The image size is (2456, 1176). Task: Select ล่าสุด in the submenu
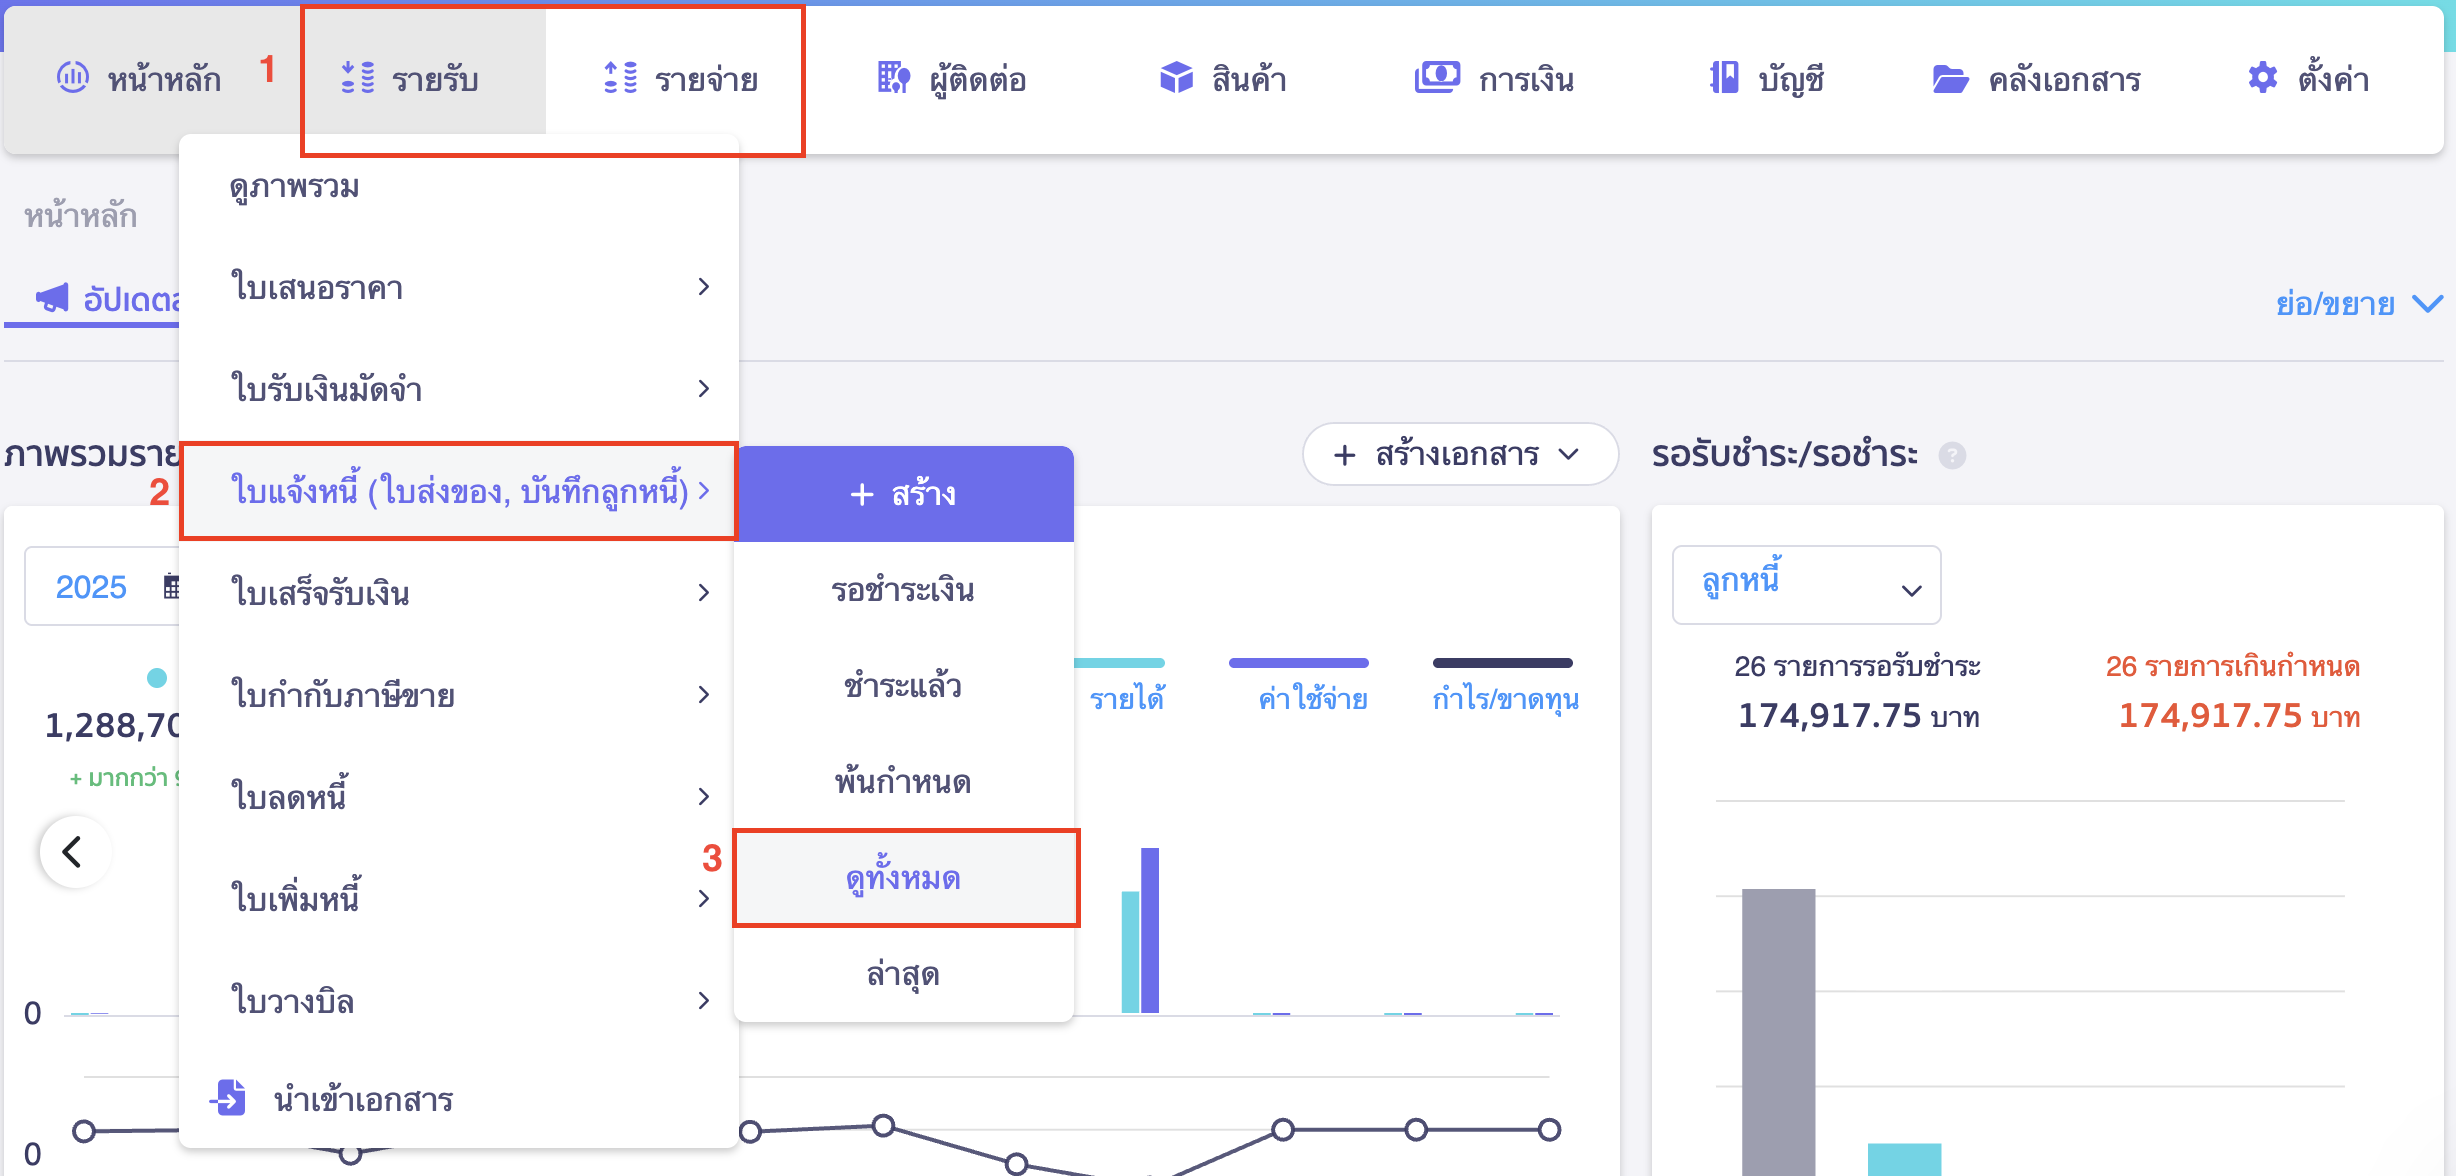pos(904,974)
